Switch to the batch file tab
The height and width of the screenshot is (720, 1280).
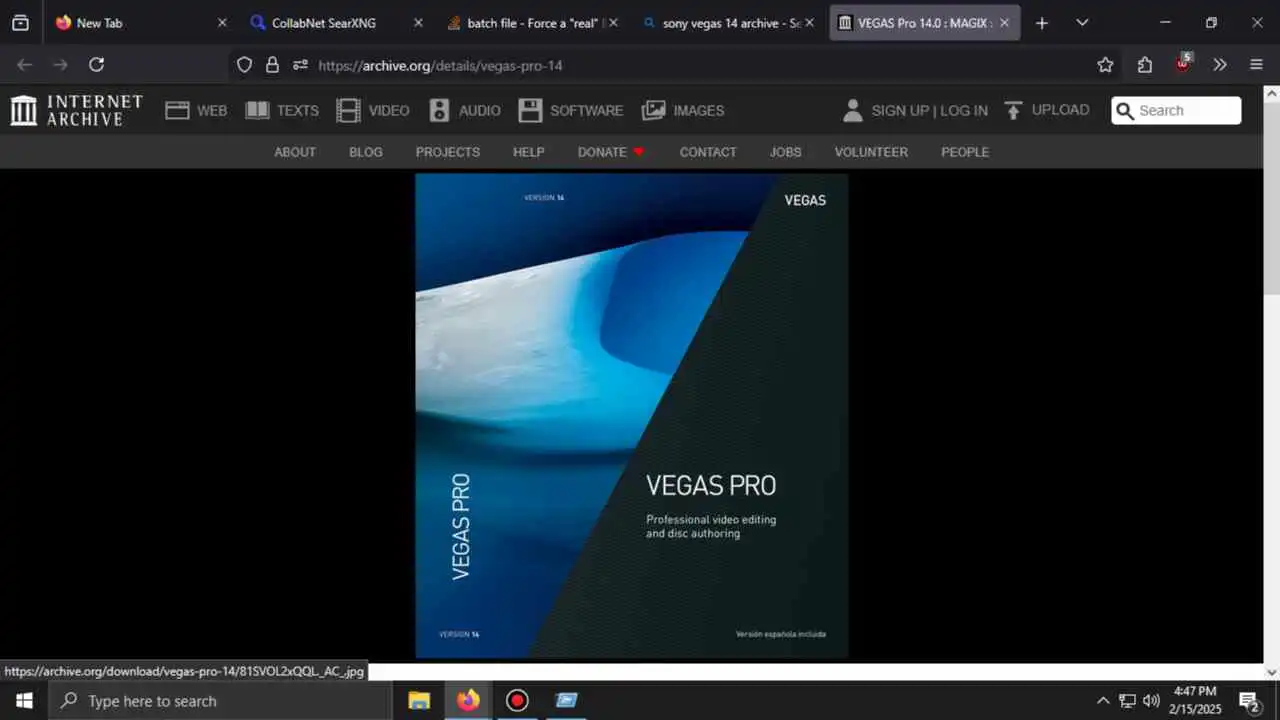[x=531, y=22]
